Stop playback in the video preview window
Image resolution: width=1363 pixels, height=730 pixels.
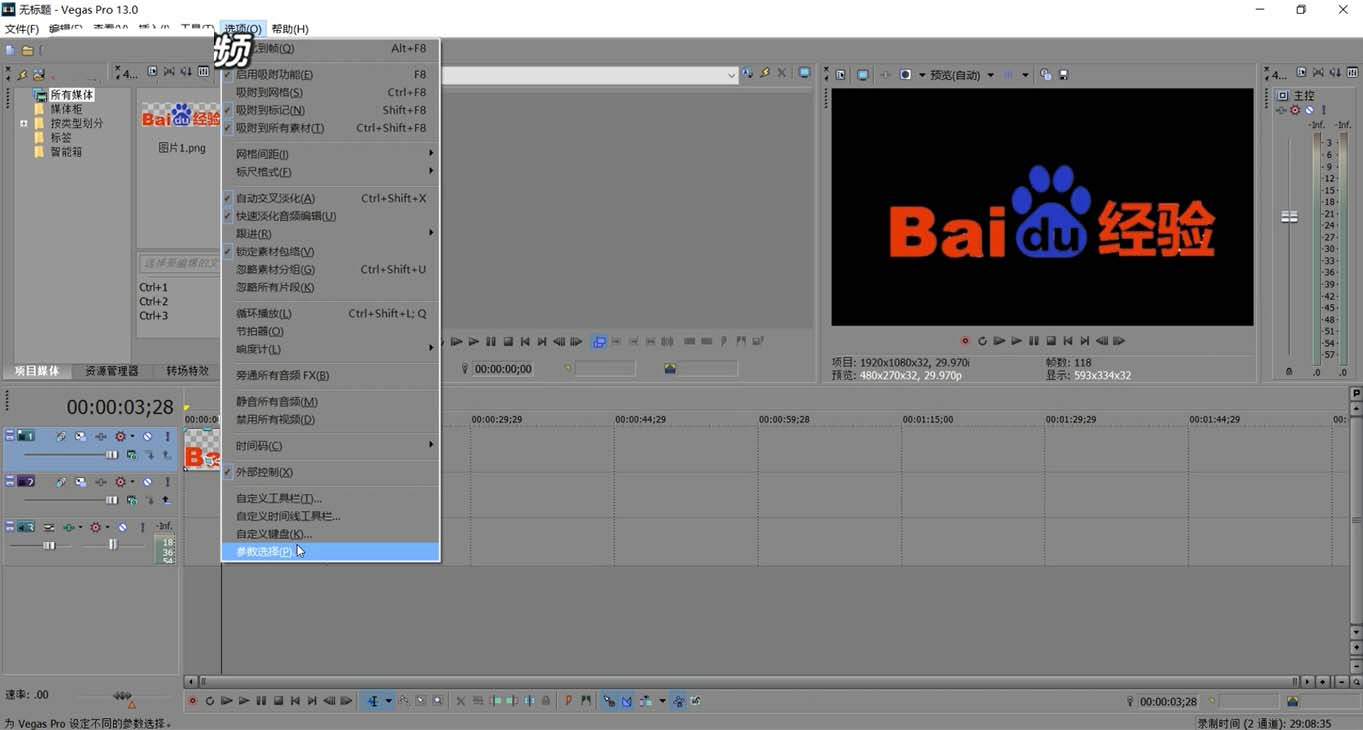coord(1051,341)
